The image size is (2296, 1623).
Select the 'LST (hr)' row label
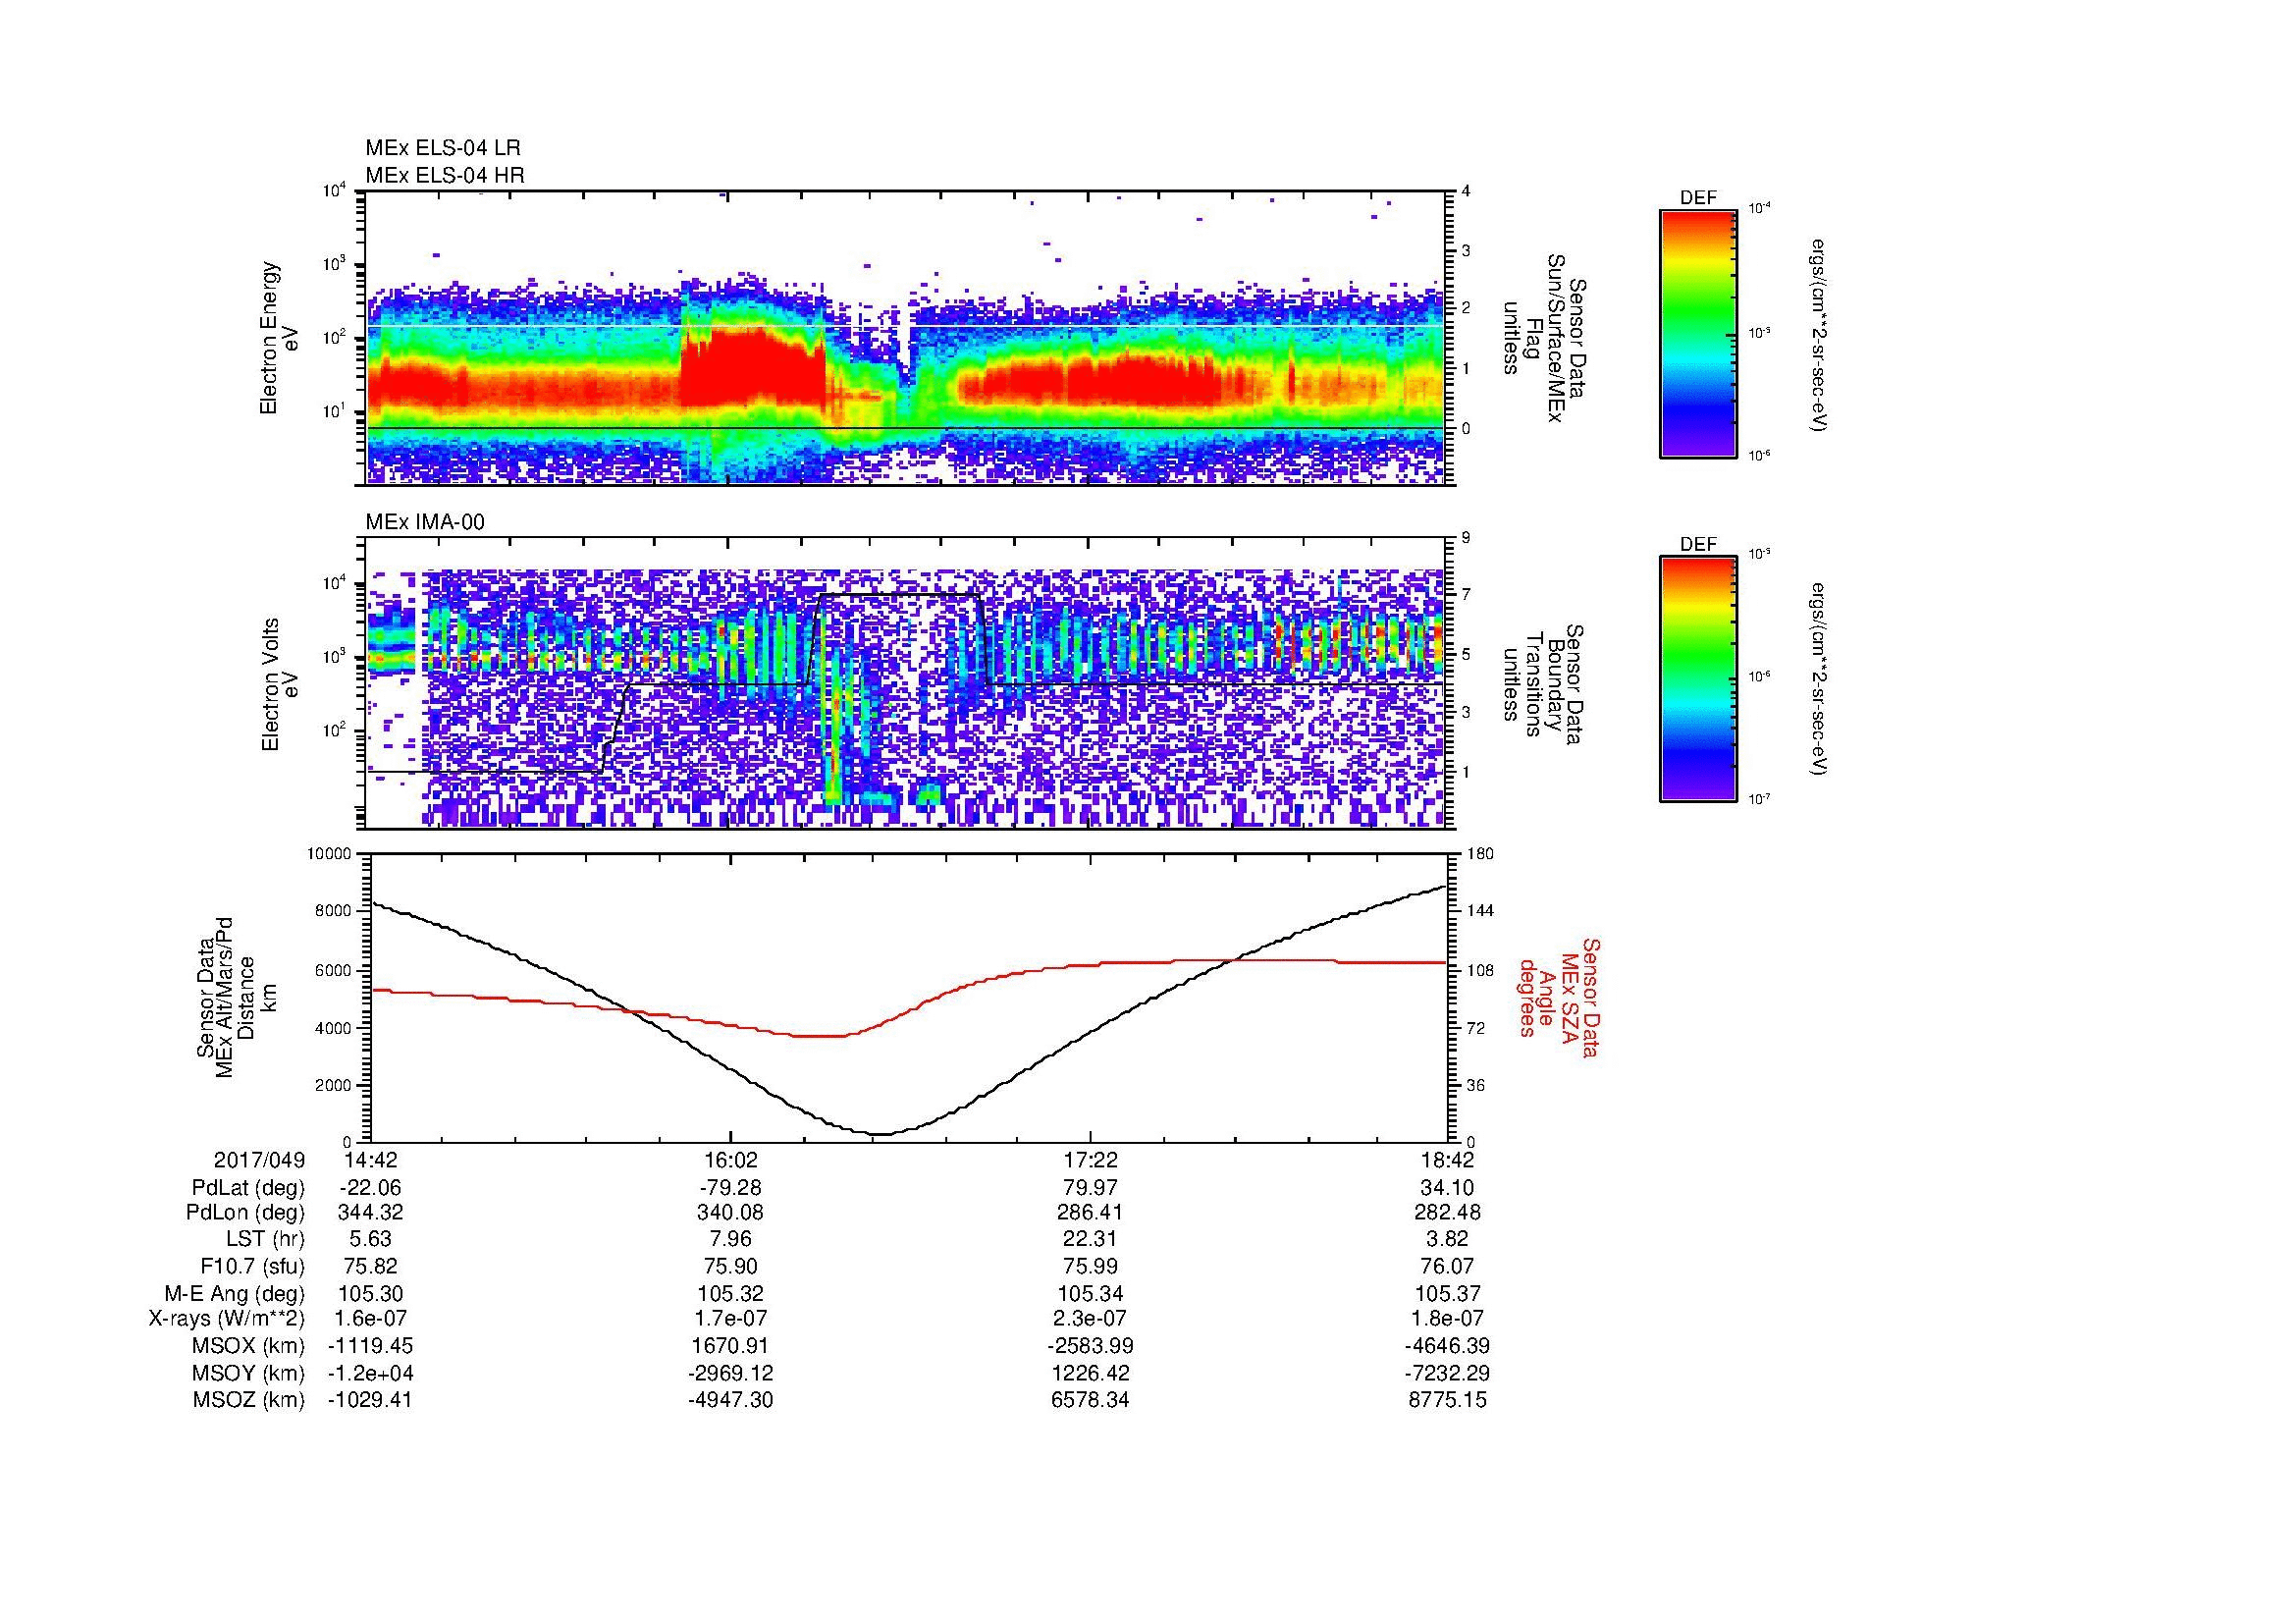(266, 1239)
